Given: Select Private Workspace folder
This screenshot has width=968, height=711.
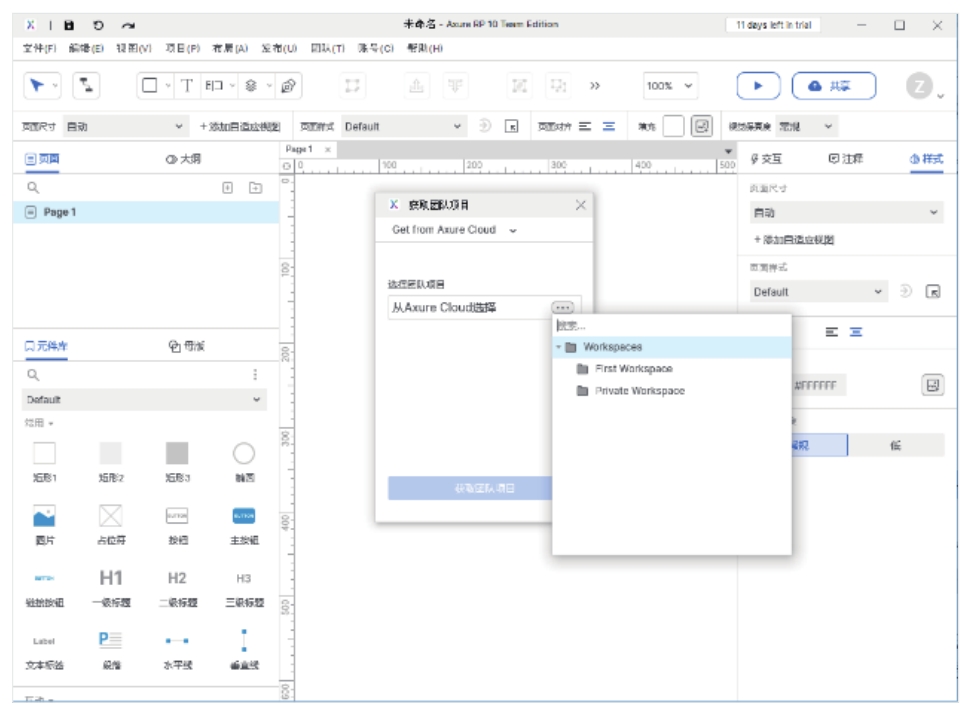Looking at the screenshot, I should click(639, 391).
